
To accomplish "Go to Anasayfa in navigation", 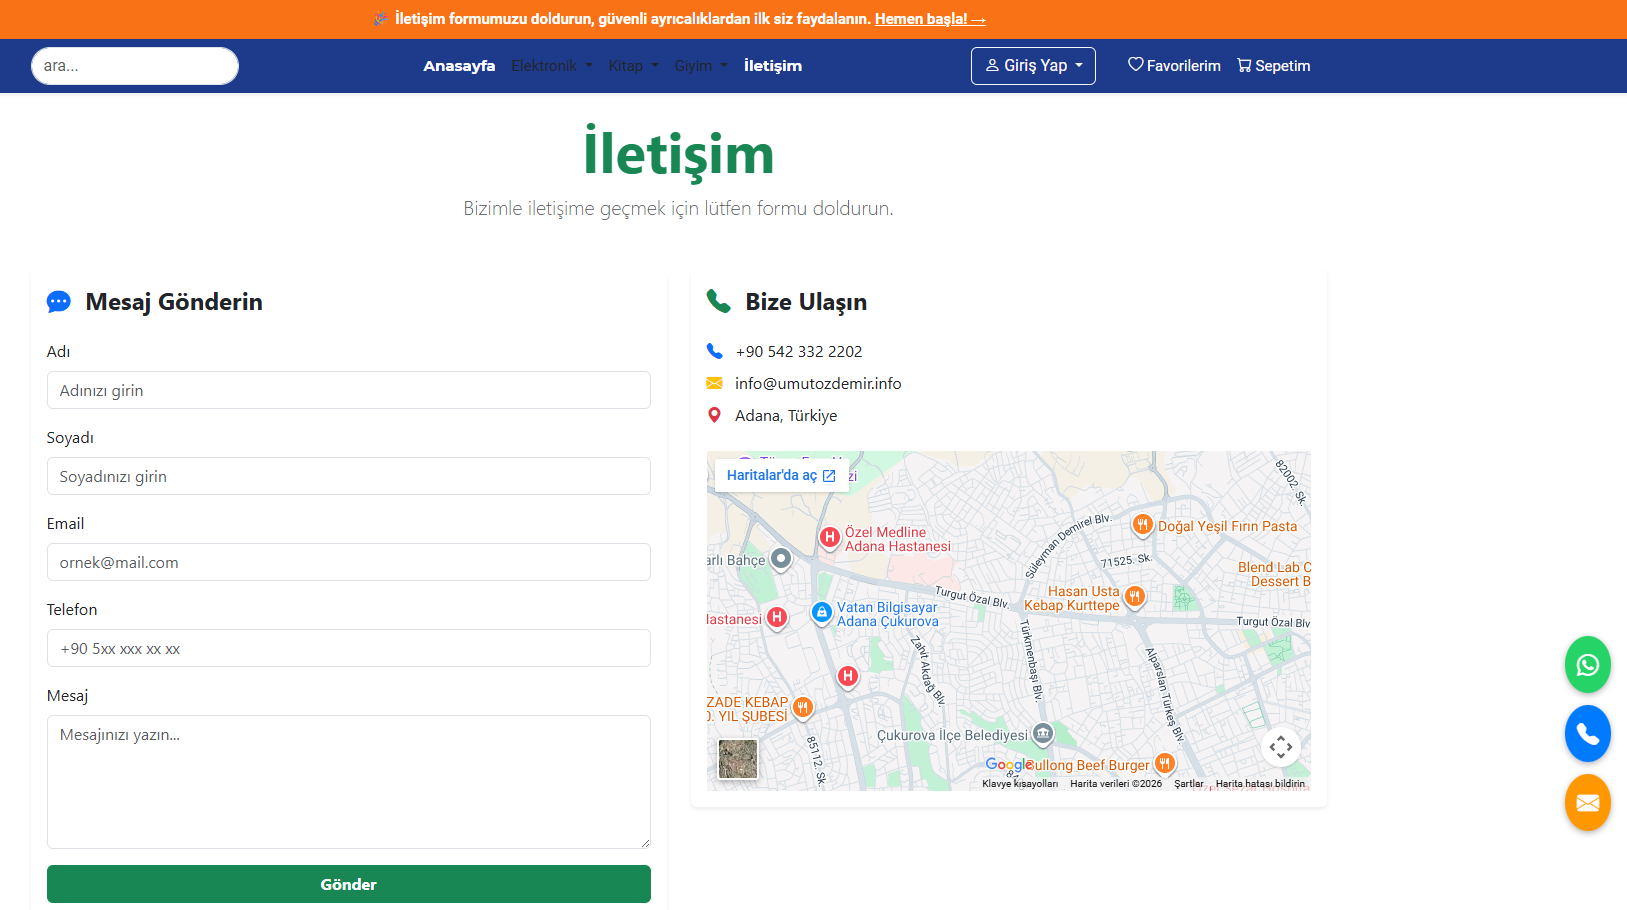I will point(459,66).
